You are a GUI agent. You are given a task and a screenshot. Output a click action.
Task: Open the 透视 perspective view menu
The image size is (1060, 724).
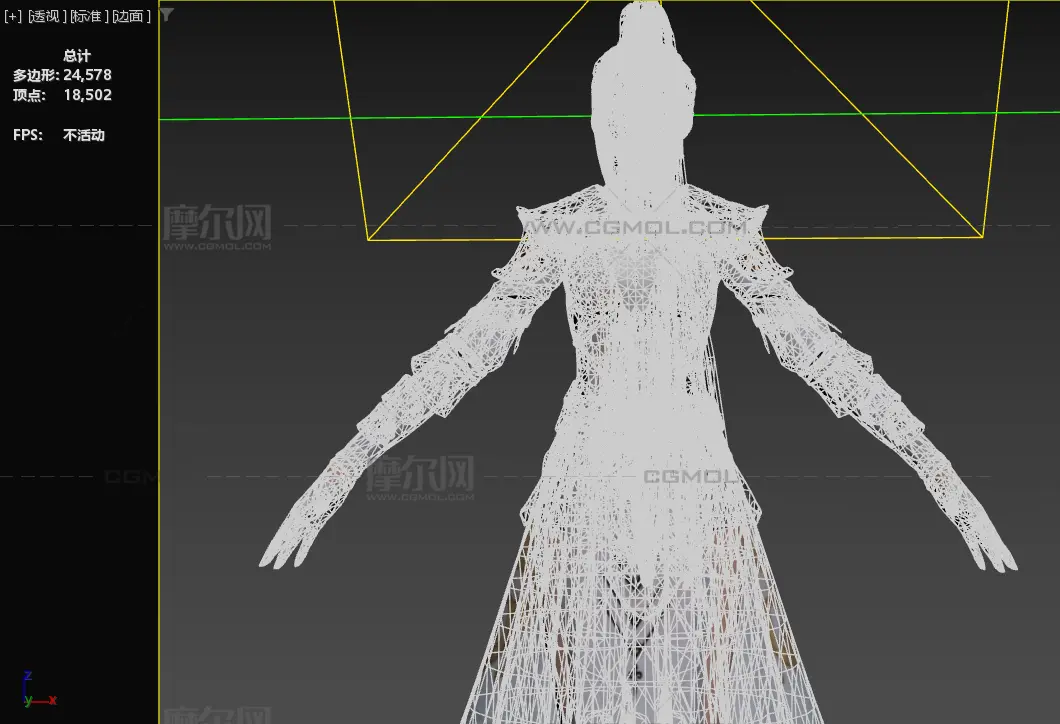[47, 16]
